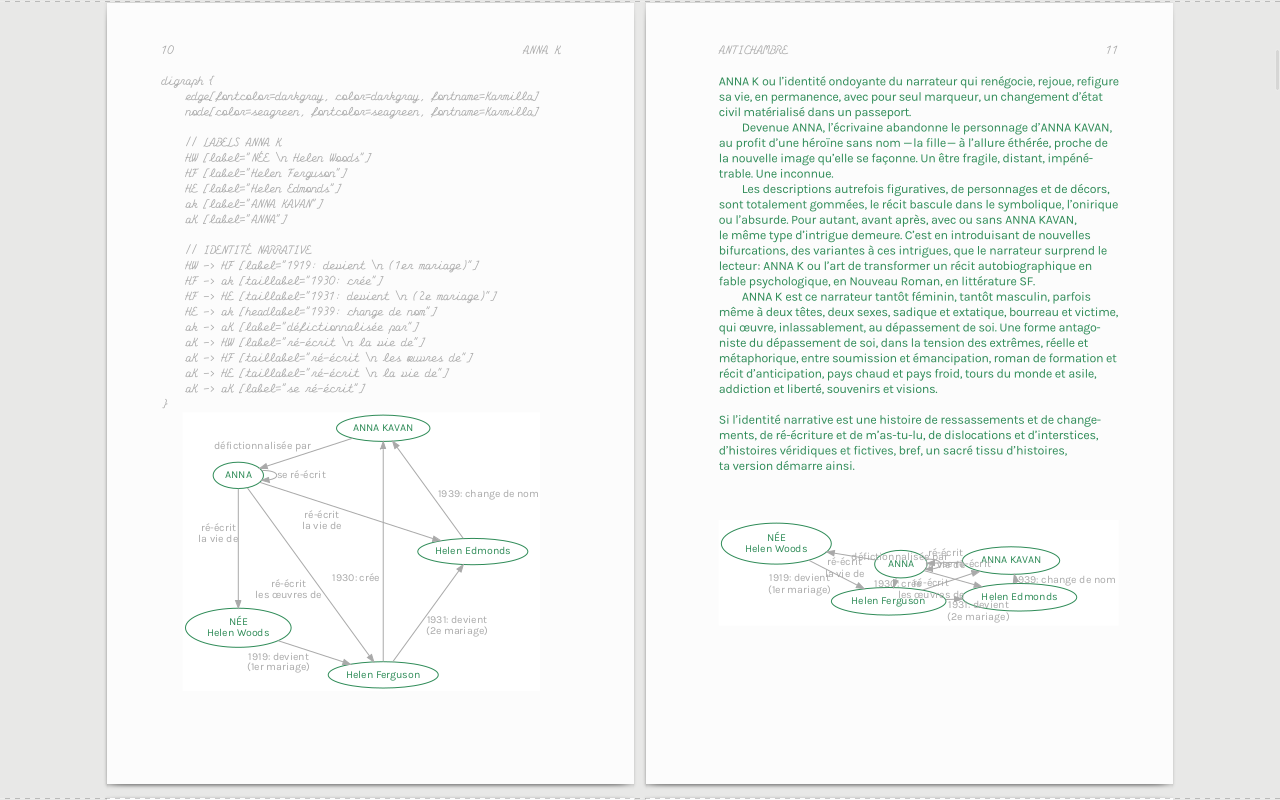
Task: Click NÉE Helen Woods node on page 11
Action: coord(776,543)
